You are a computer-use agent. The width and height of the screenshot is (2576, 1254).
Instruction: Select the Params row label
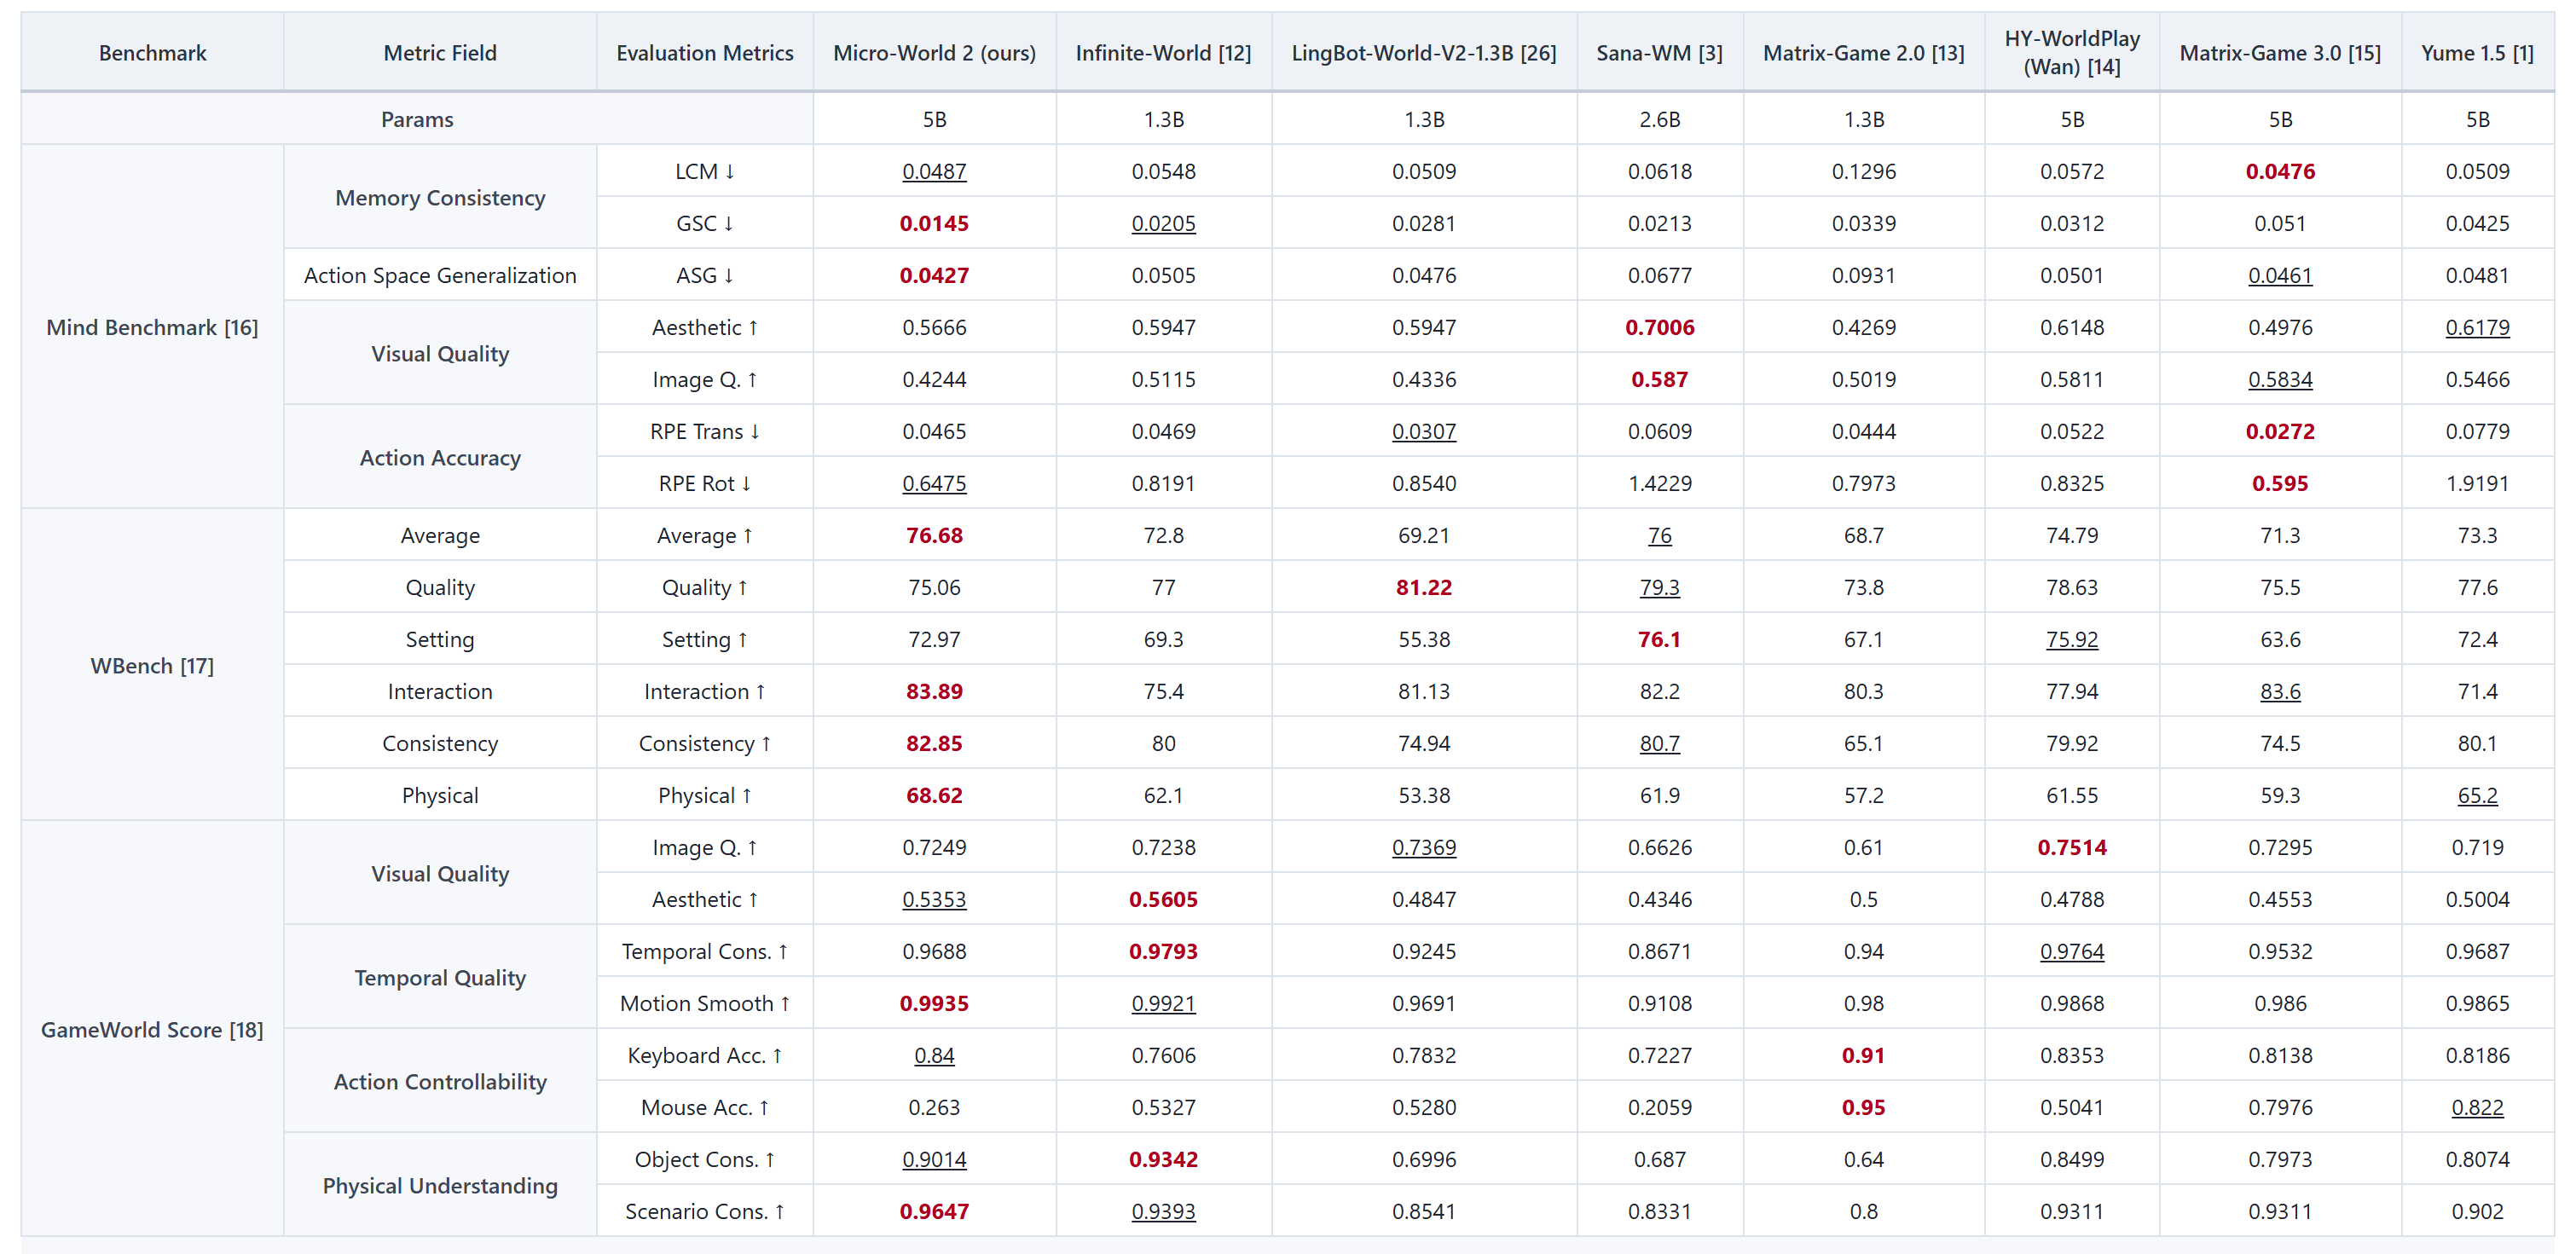click(417, 119)
